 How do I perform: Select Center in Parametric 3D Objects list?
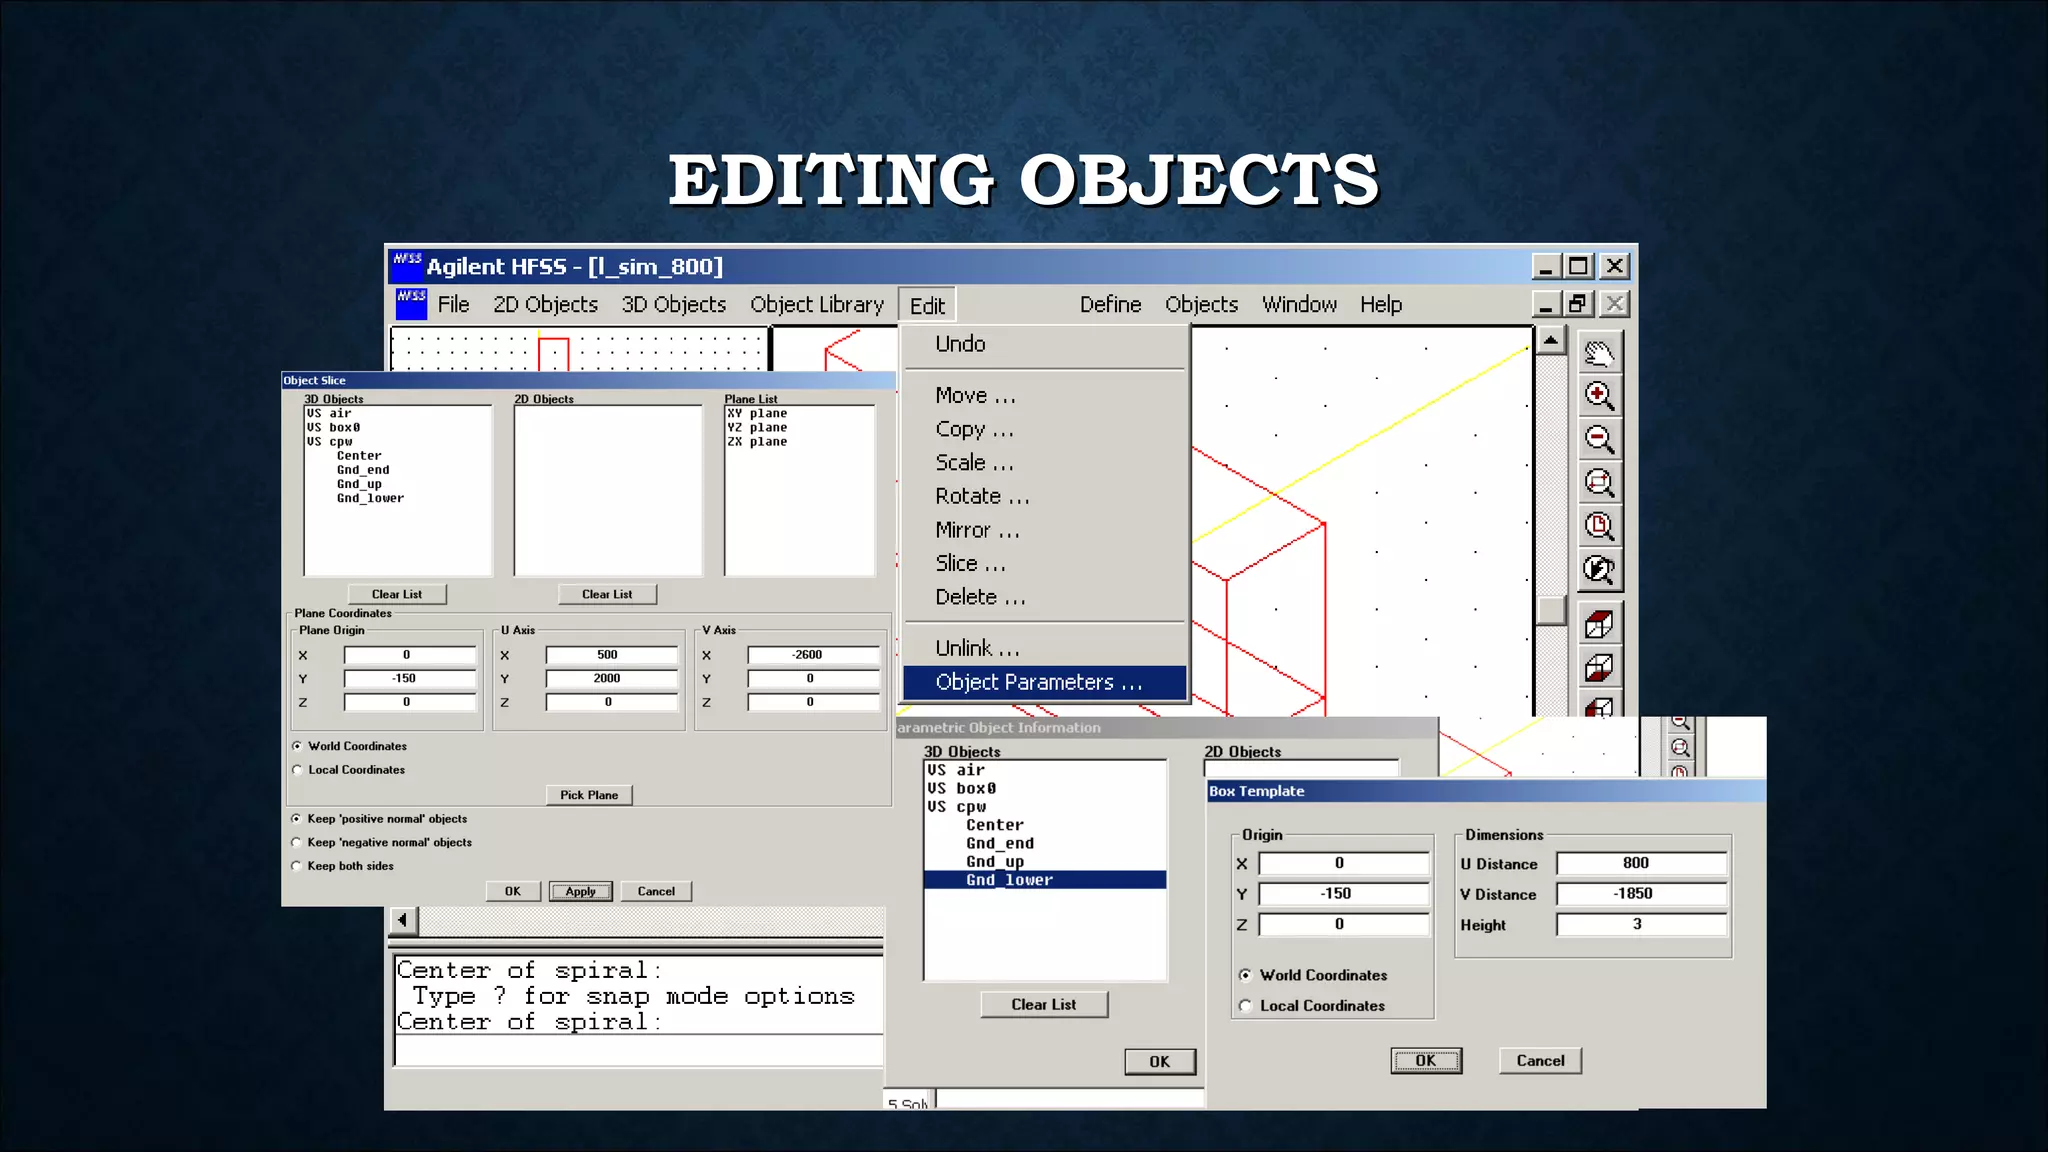tap(1045, 825)
